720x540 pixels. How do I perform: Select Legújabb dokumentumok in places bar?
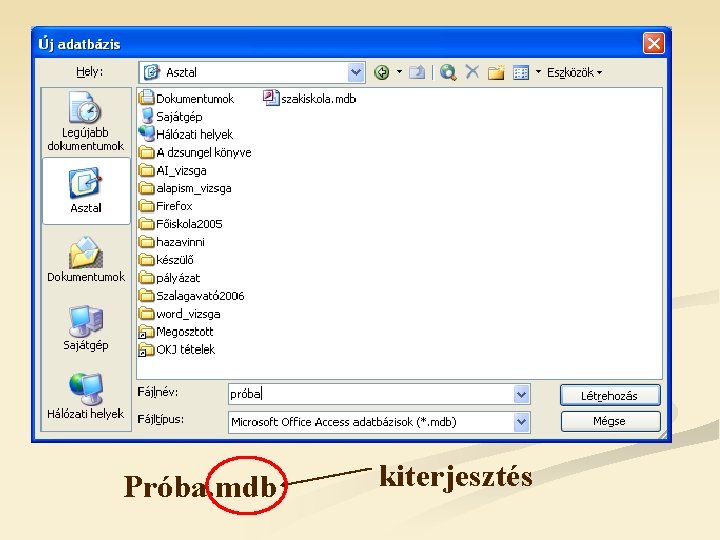(x=86, y=122)
